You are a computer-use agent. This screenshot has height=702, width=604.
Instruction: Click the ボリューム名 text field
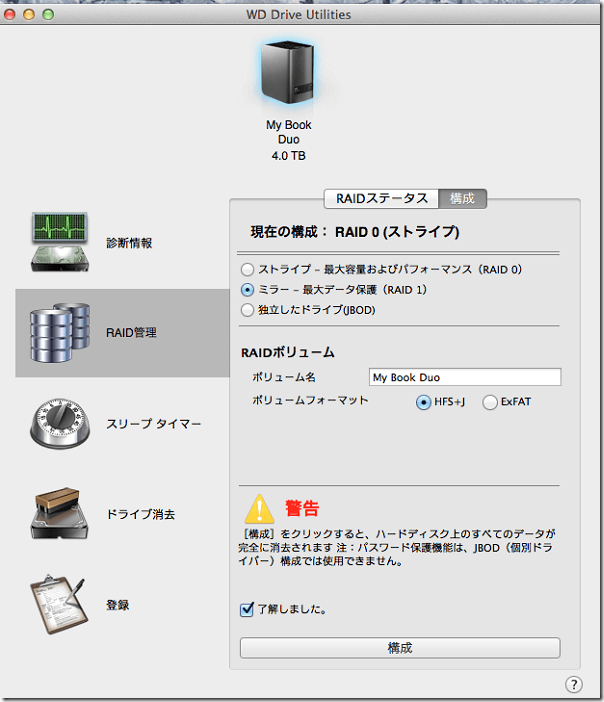pyautogui.click(x=463, y=378)
